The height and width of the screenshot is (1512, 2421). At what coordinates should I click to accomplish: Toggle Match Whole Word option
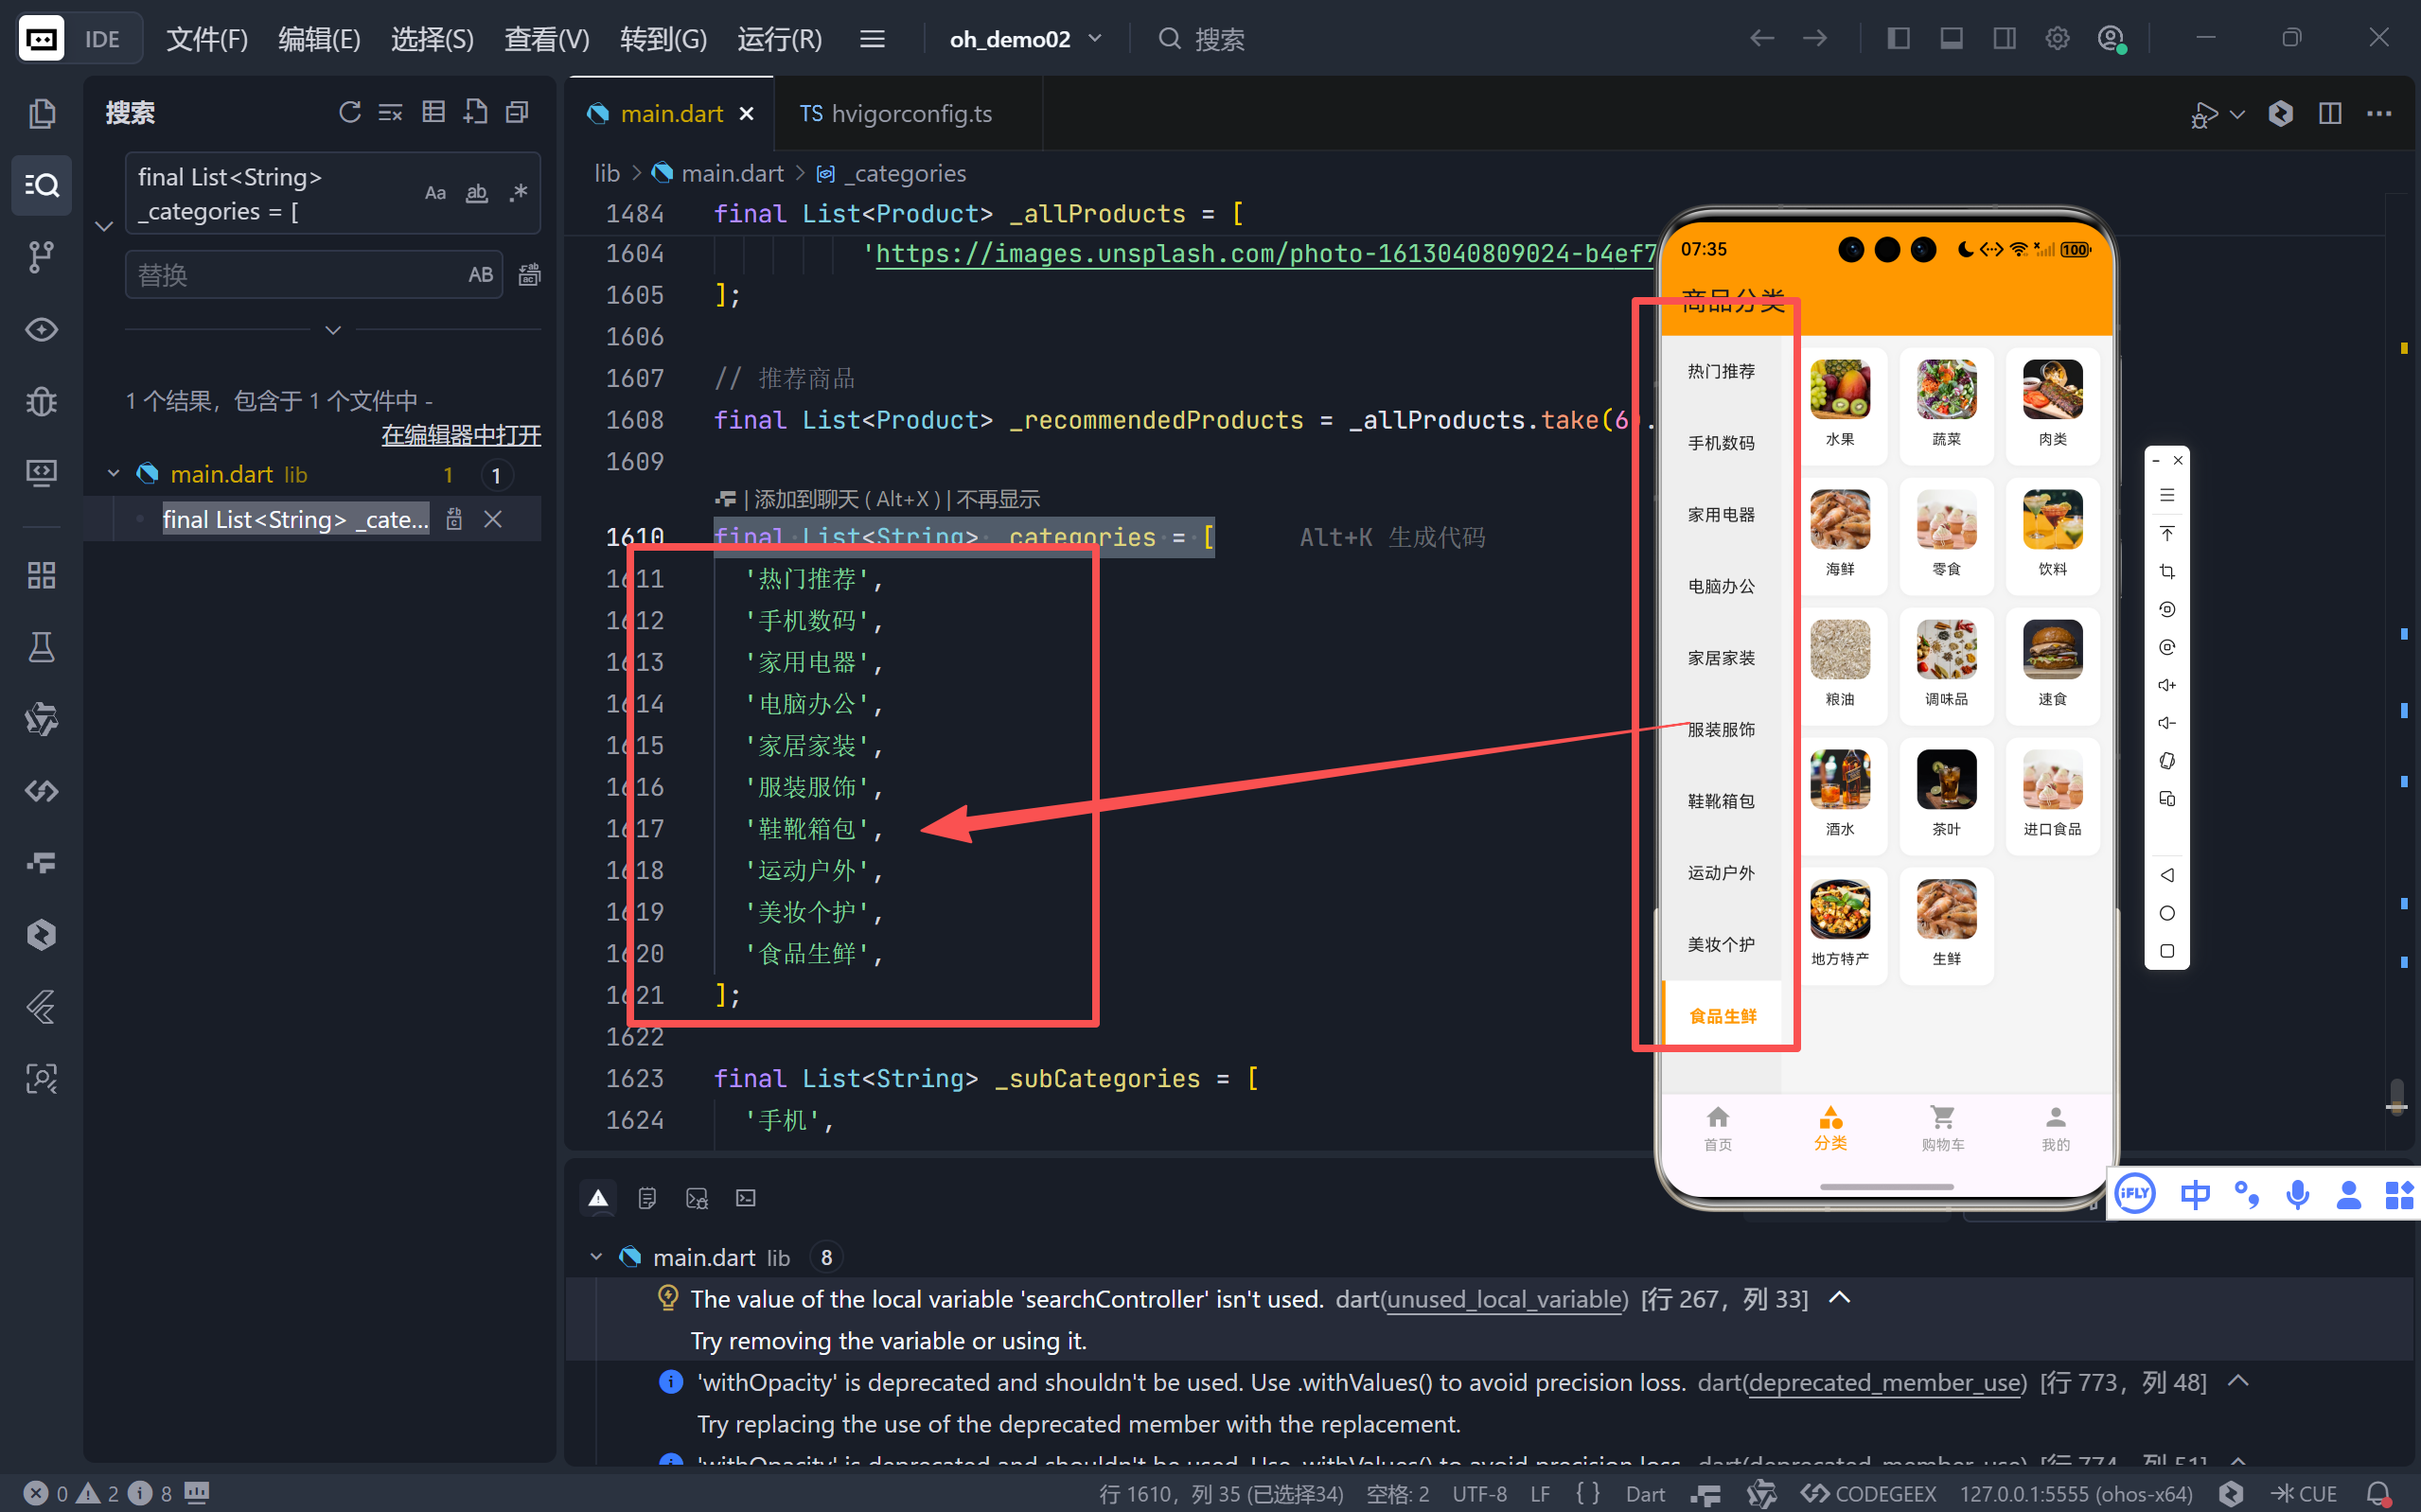pyautogui.click(x=477, y=193)
